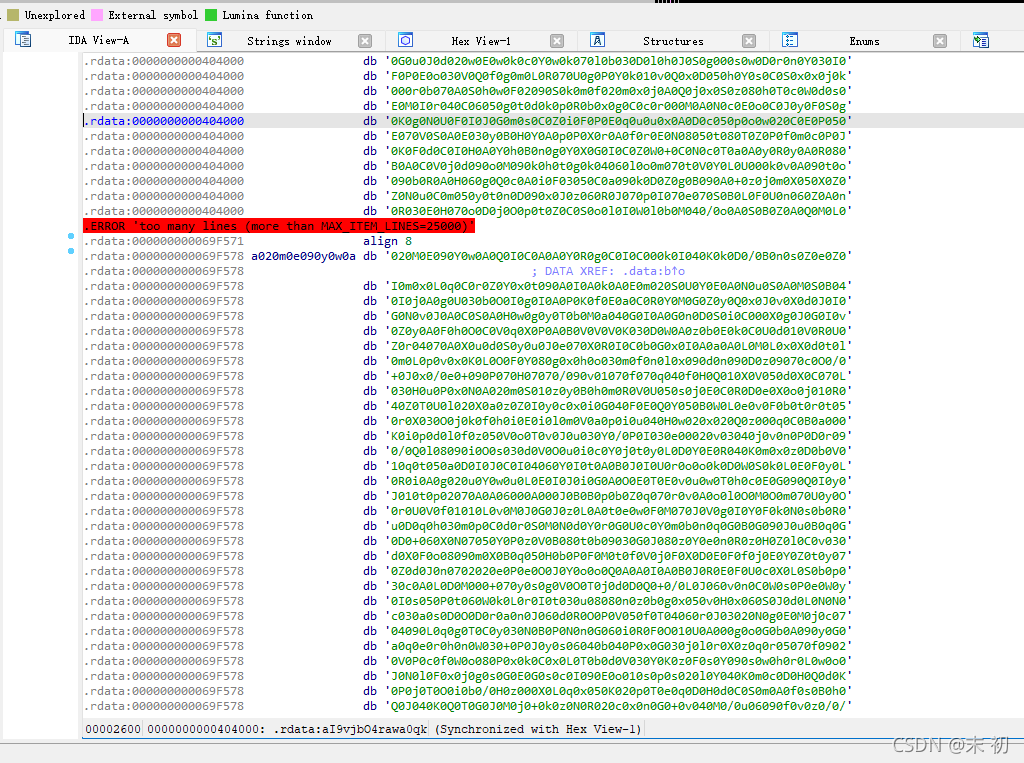Click the IDA View-A tab icon
Screen dimensions: 1024x763
coord(23,40)
